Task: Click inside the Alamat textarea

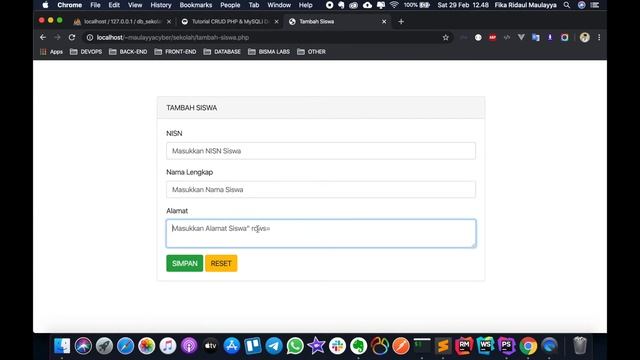Action: (x=321, y=233)
